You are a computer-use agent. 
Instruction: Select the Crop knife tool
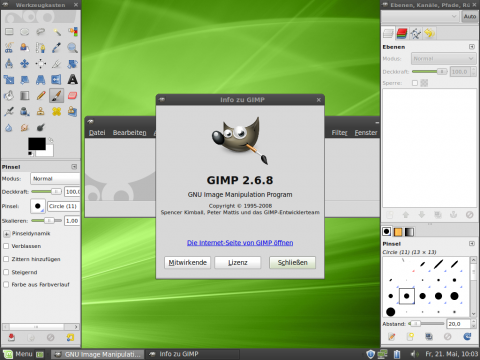[57, 64]
